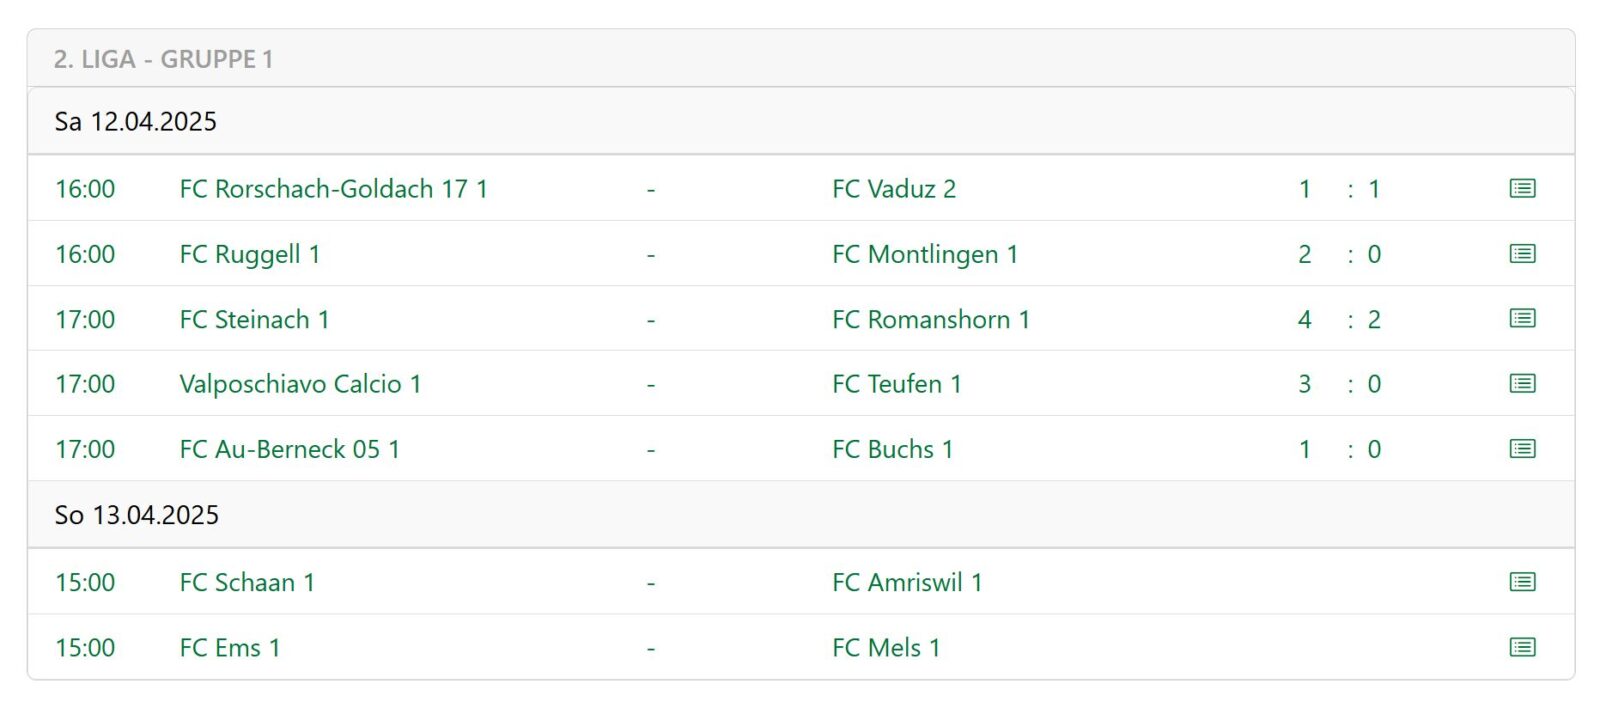Select the FC Ruggell 1 team link

click(x=249, y=254)
